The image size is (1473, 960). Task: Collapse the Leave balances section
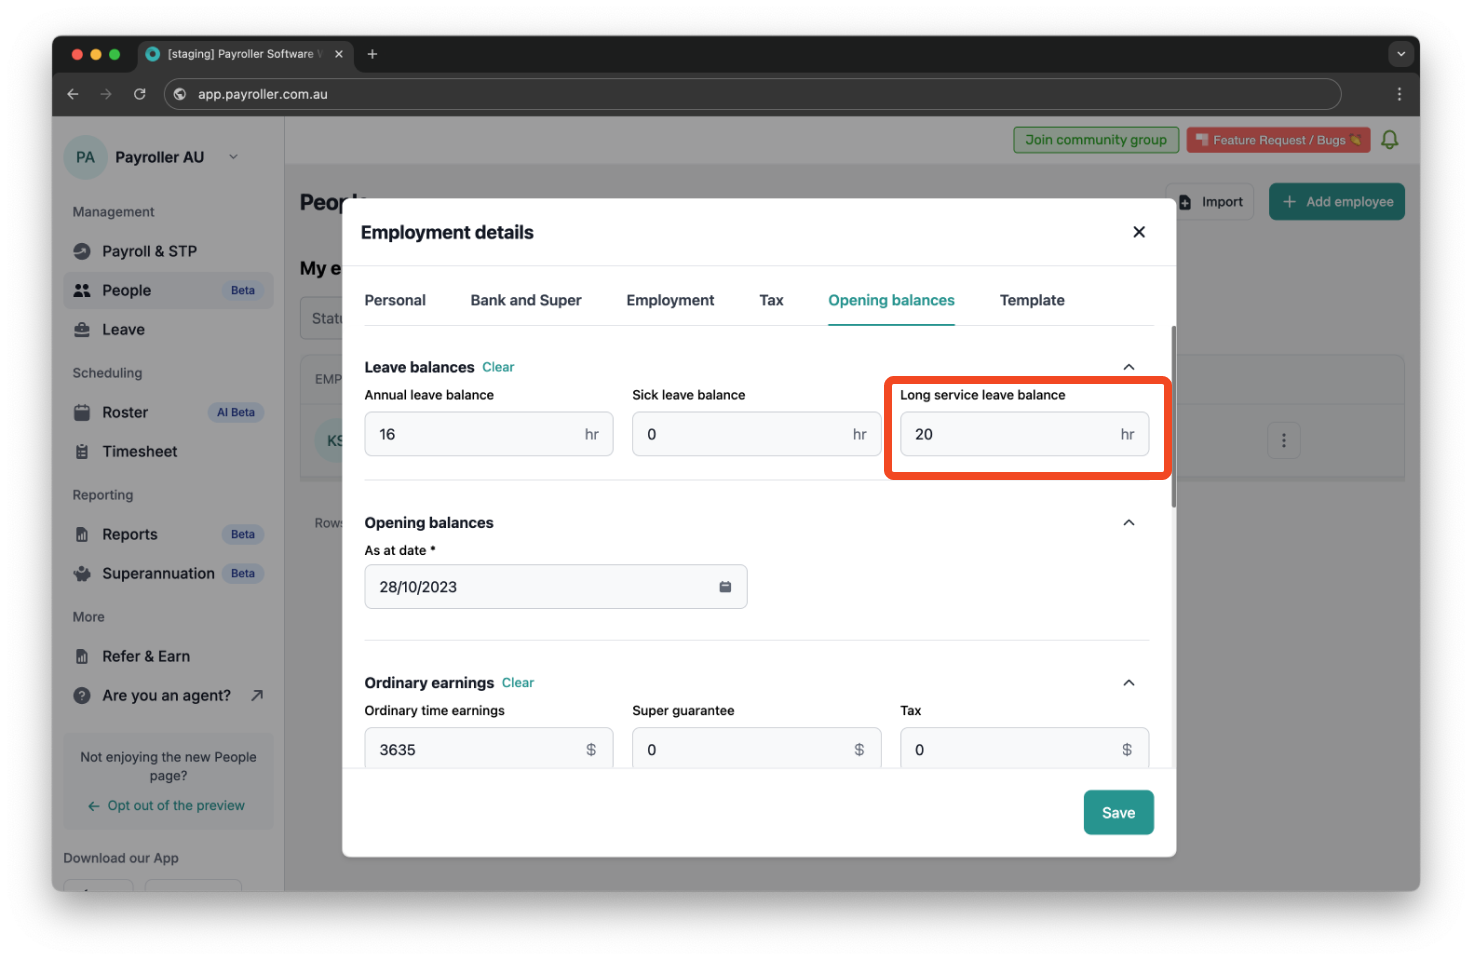point(1129,366)
